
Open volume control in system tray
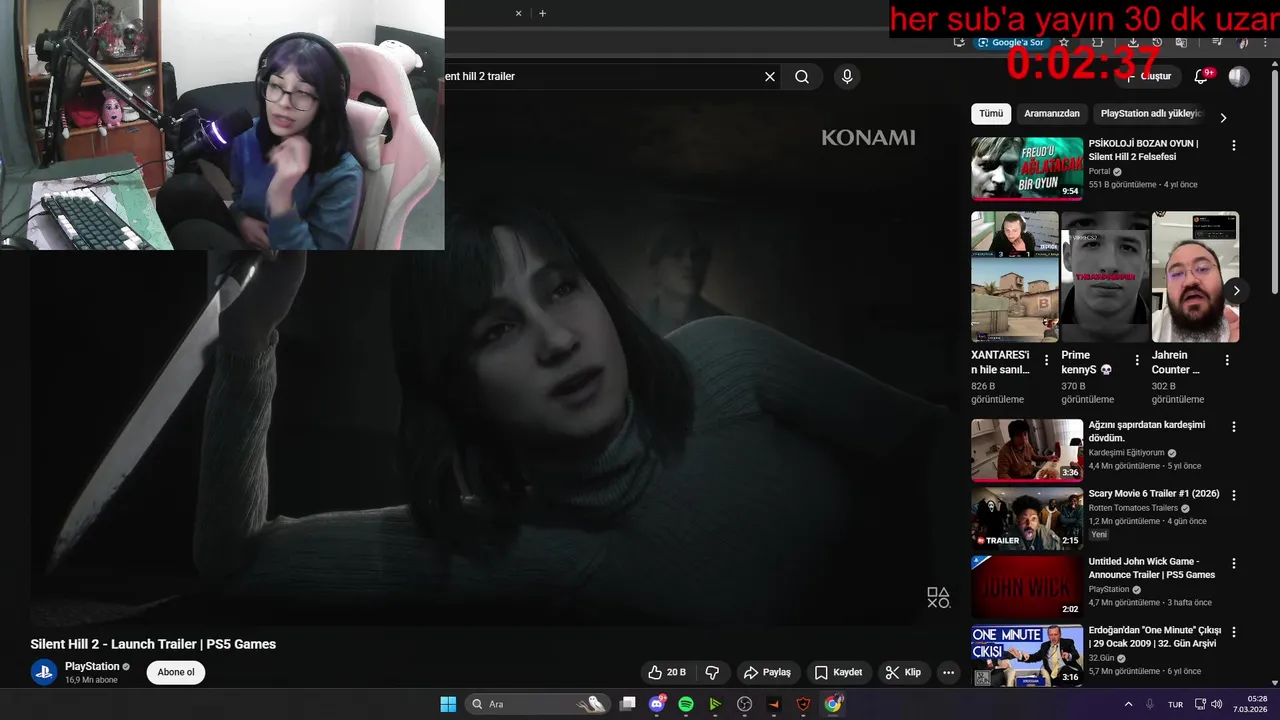[1217, 704]
